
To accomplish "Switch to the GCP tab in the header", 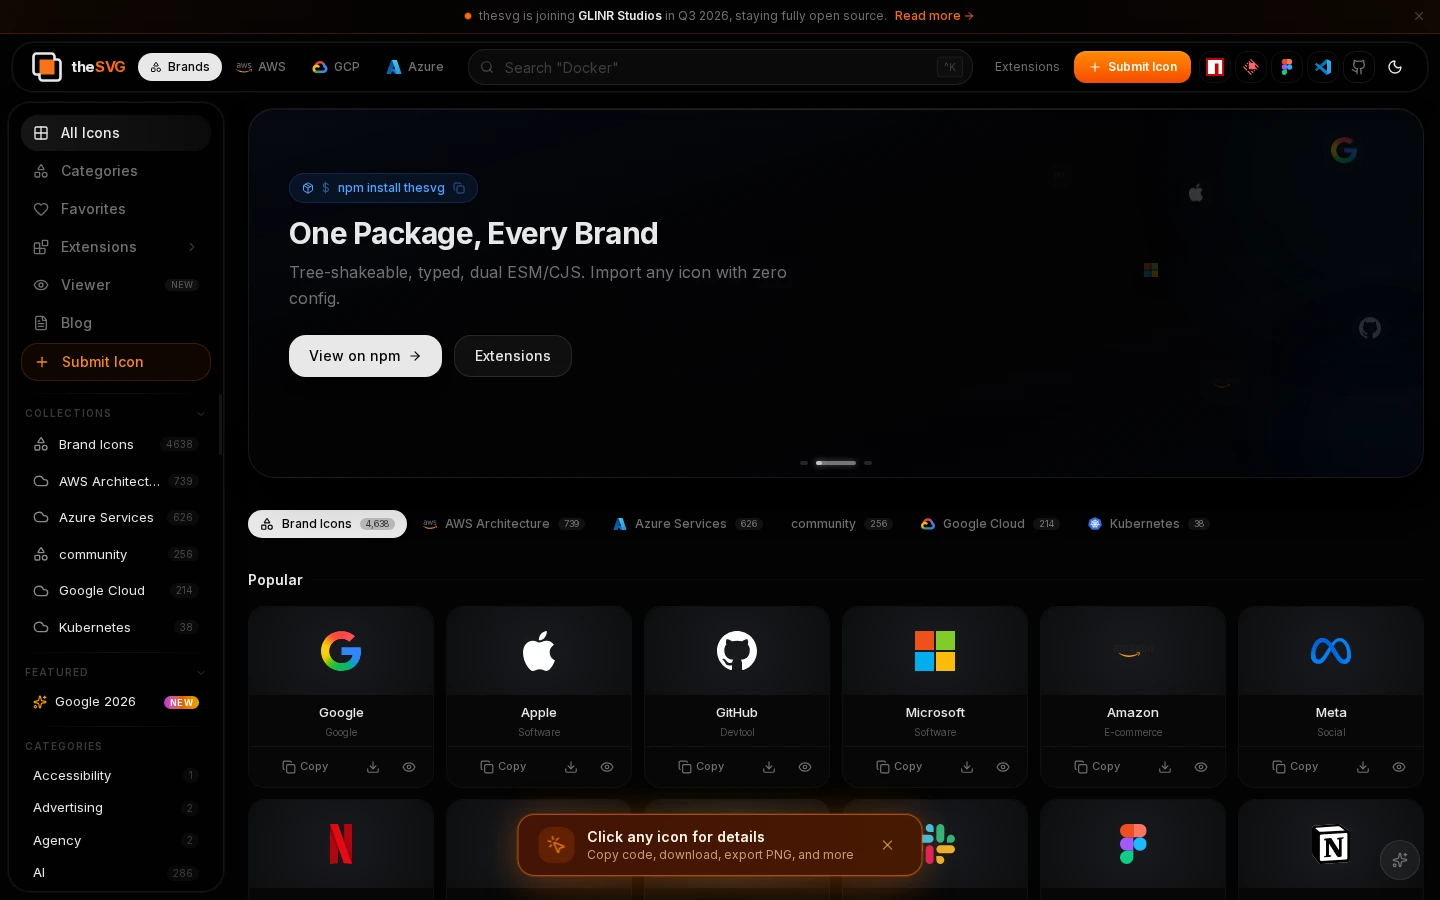I will coord(336,67).
